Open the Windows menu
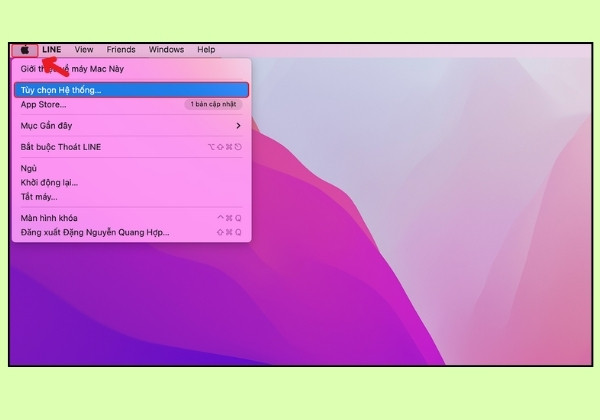Image resolution: width=600 pixels, height=420 pixels. (166, 50)
